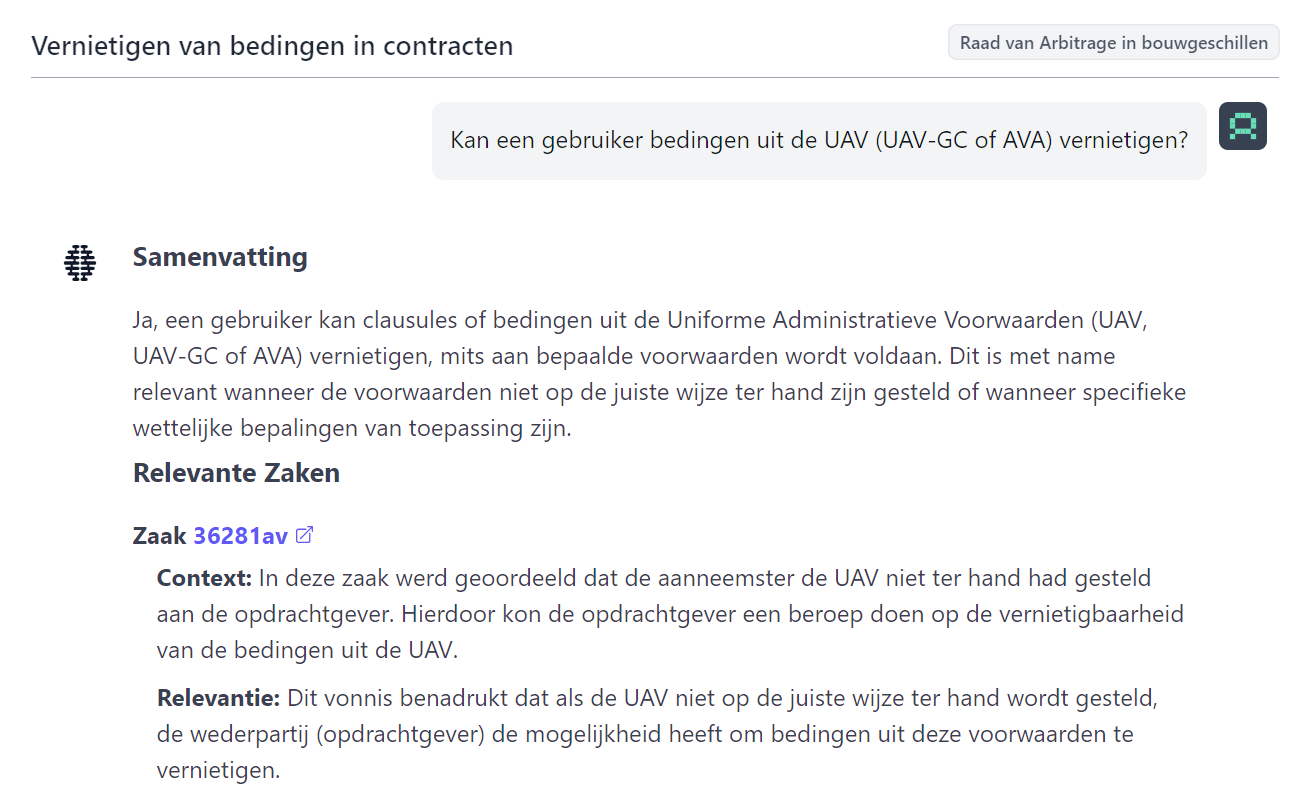Click the divider line below the title
Viewport: 1314px width, 788px height.
click(x=655, y=78)
